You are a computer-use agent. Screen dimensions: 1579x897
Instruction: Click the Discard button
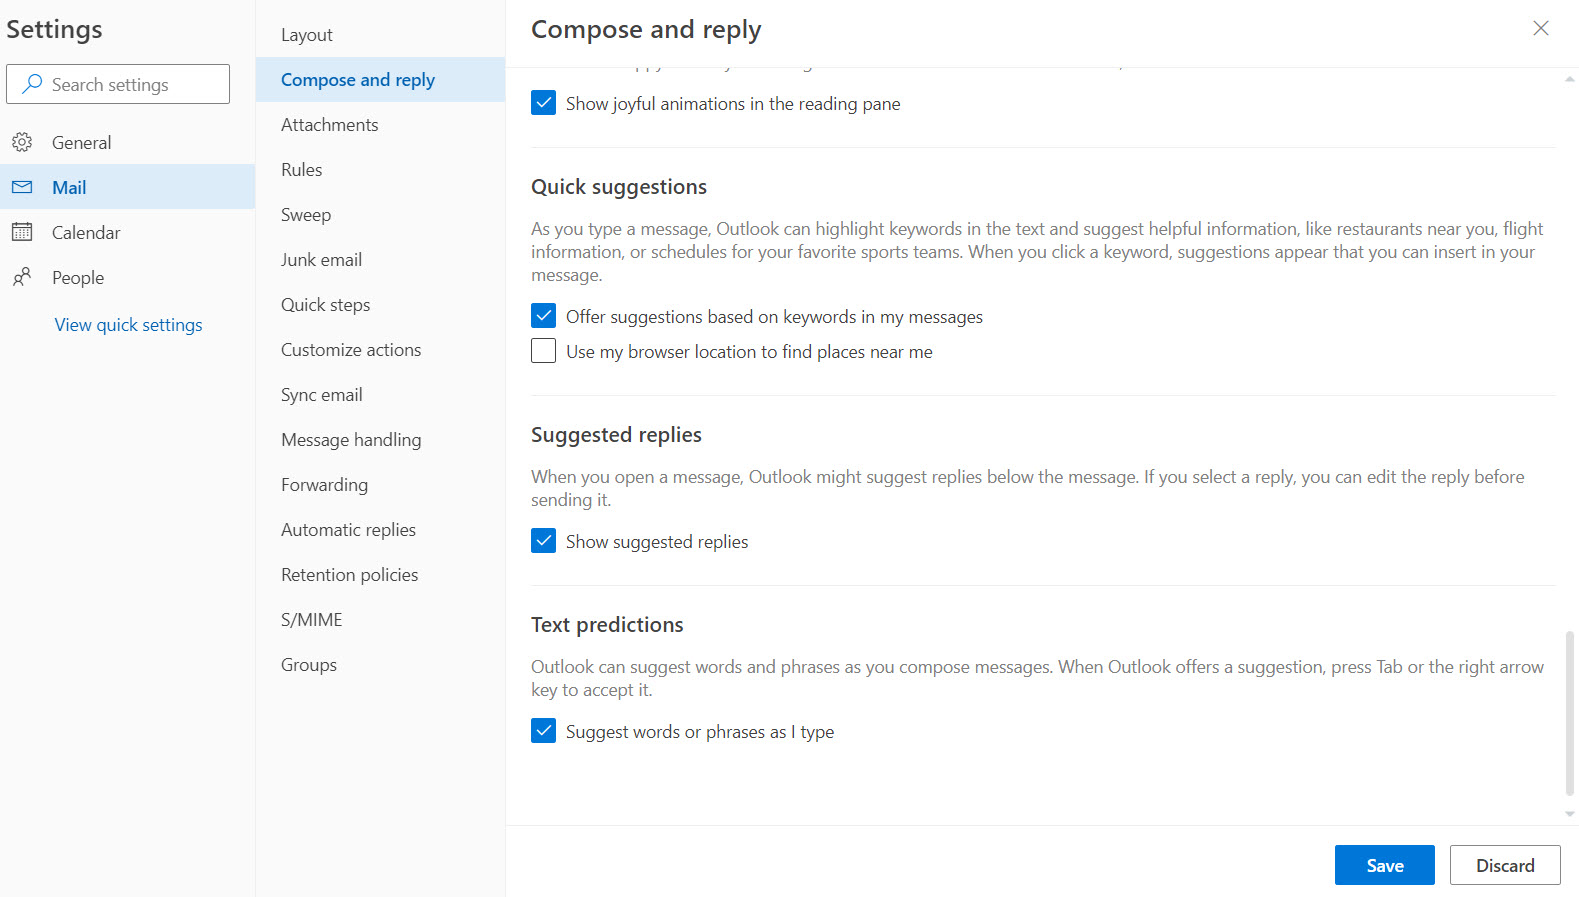pos(1504,865)
